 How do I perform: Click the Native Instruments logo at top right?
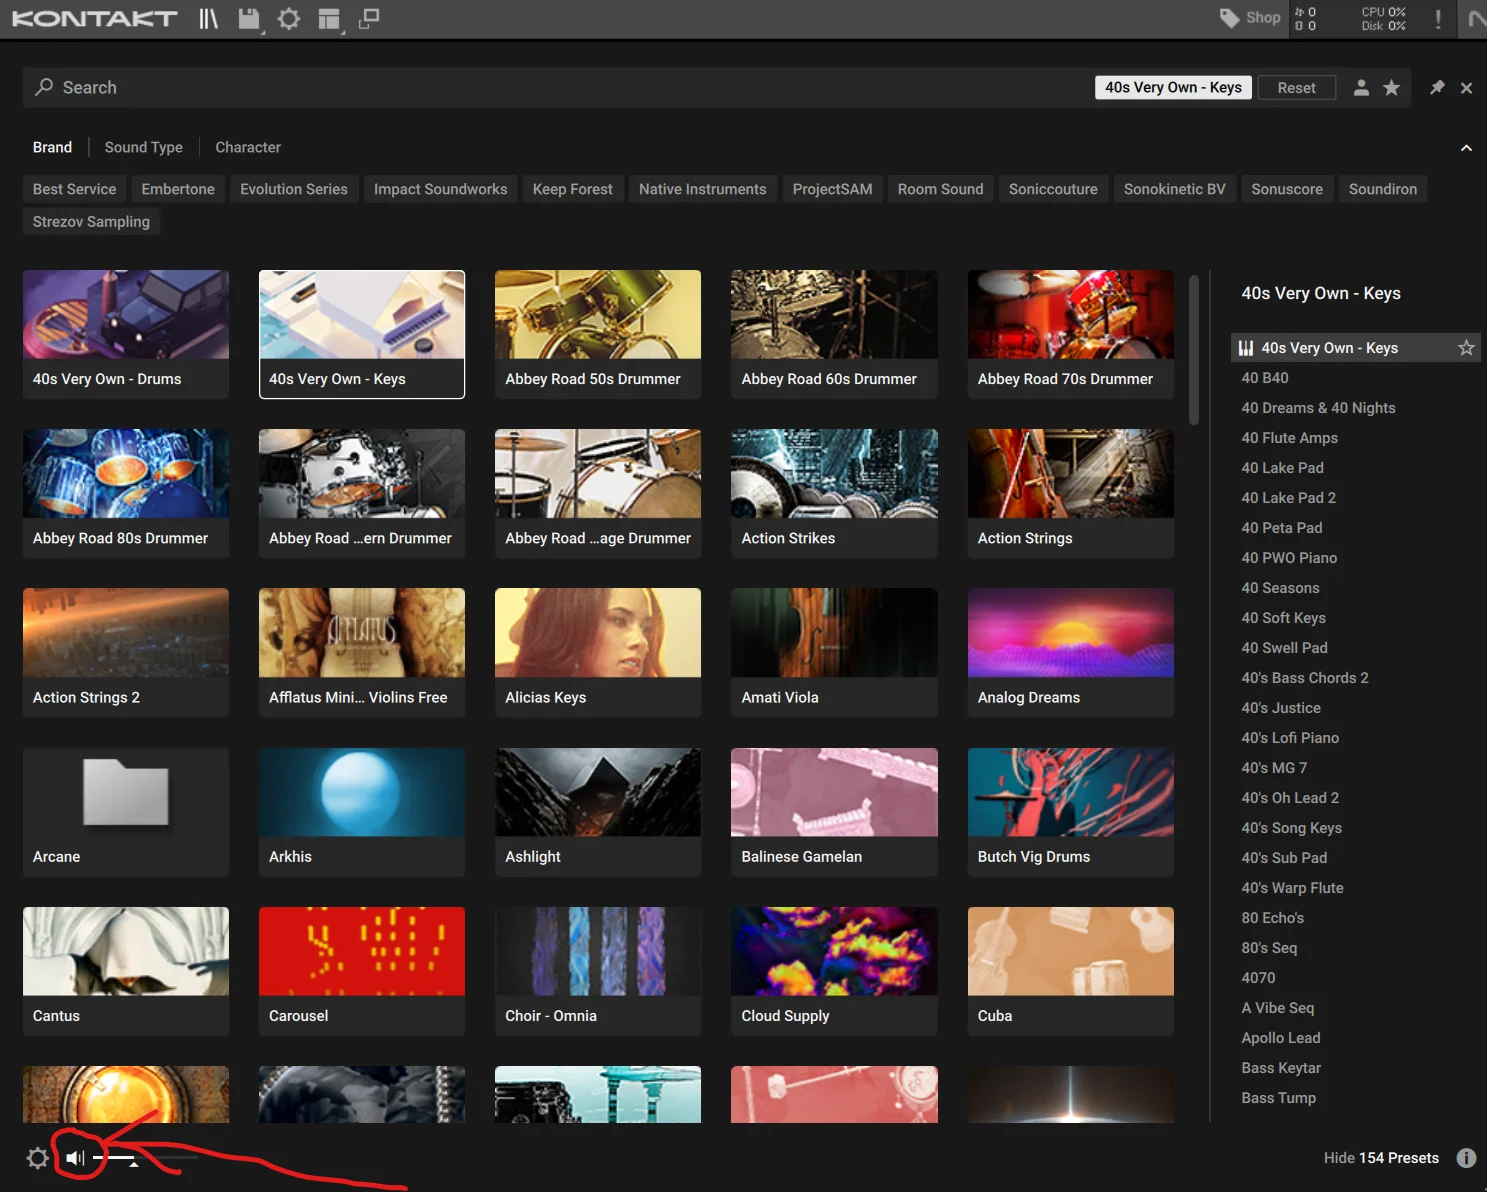point(1476,19)
